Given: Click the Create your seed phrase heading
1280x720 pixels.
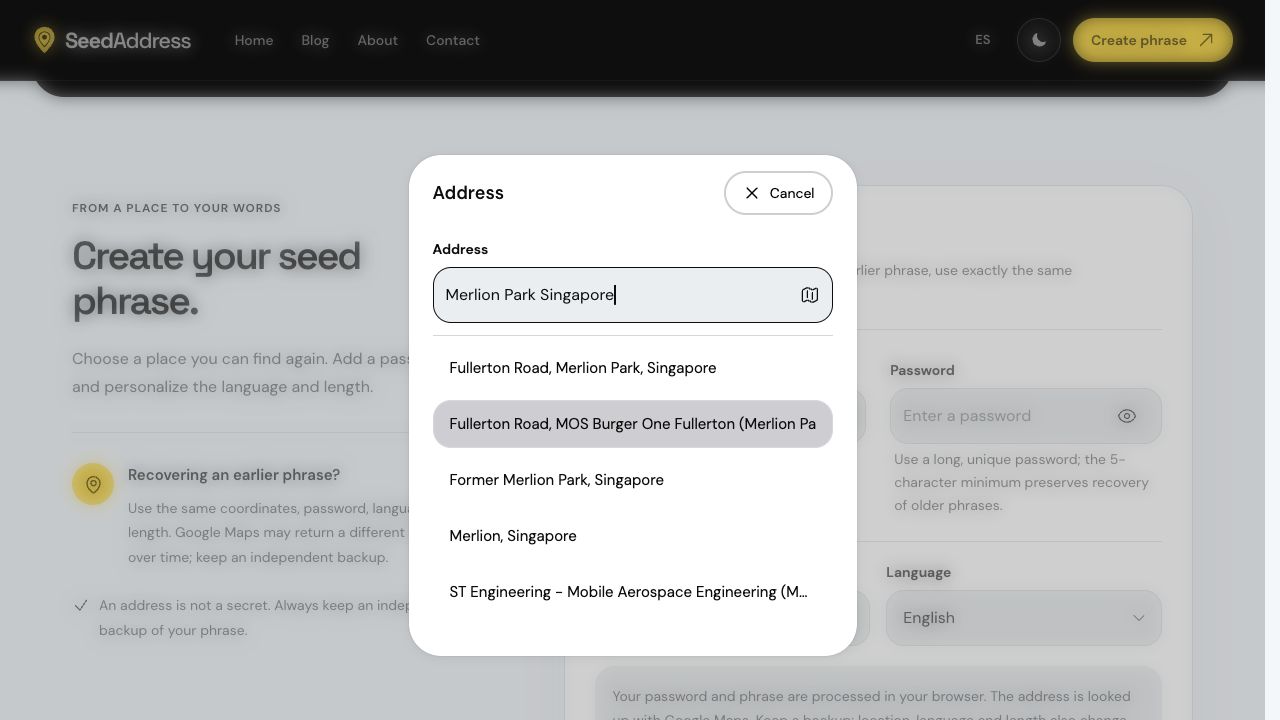Looking at the screenshot, I should [216, 279].
